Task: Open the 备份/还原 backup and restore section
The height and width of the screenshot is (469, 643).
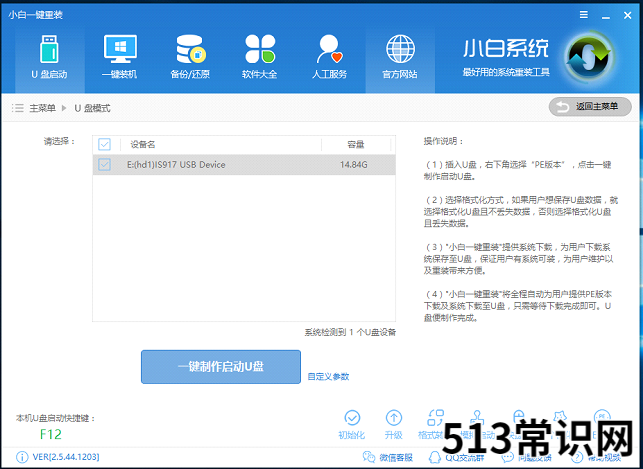Action: [190, 57]
